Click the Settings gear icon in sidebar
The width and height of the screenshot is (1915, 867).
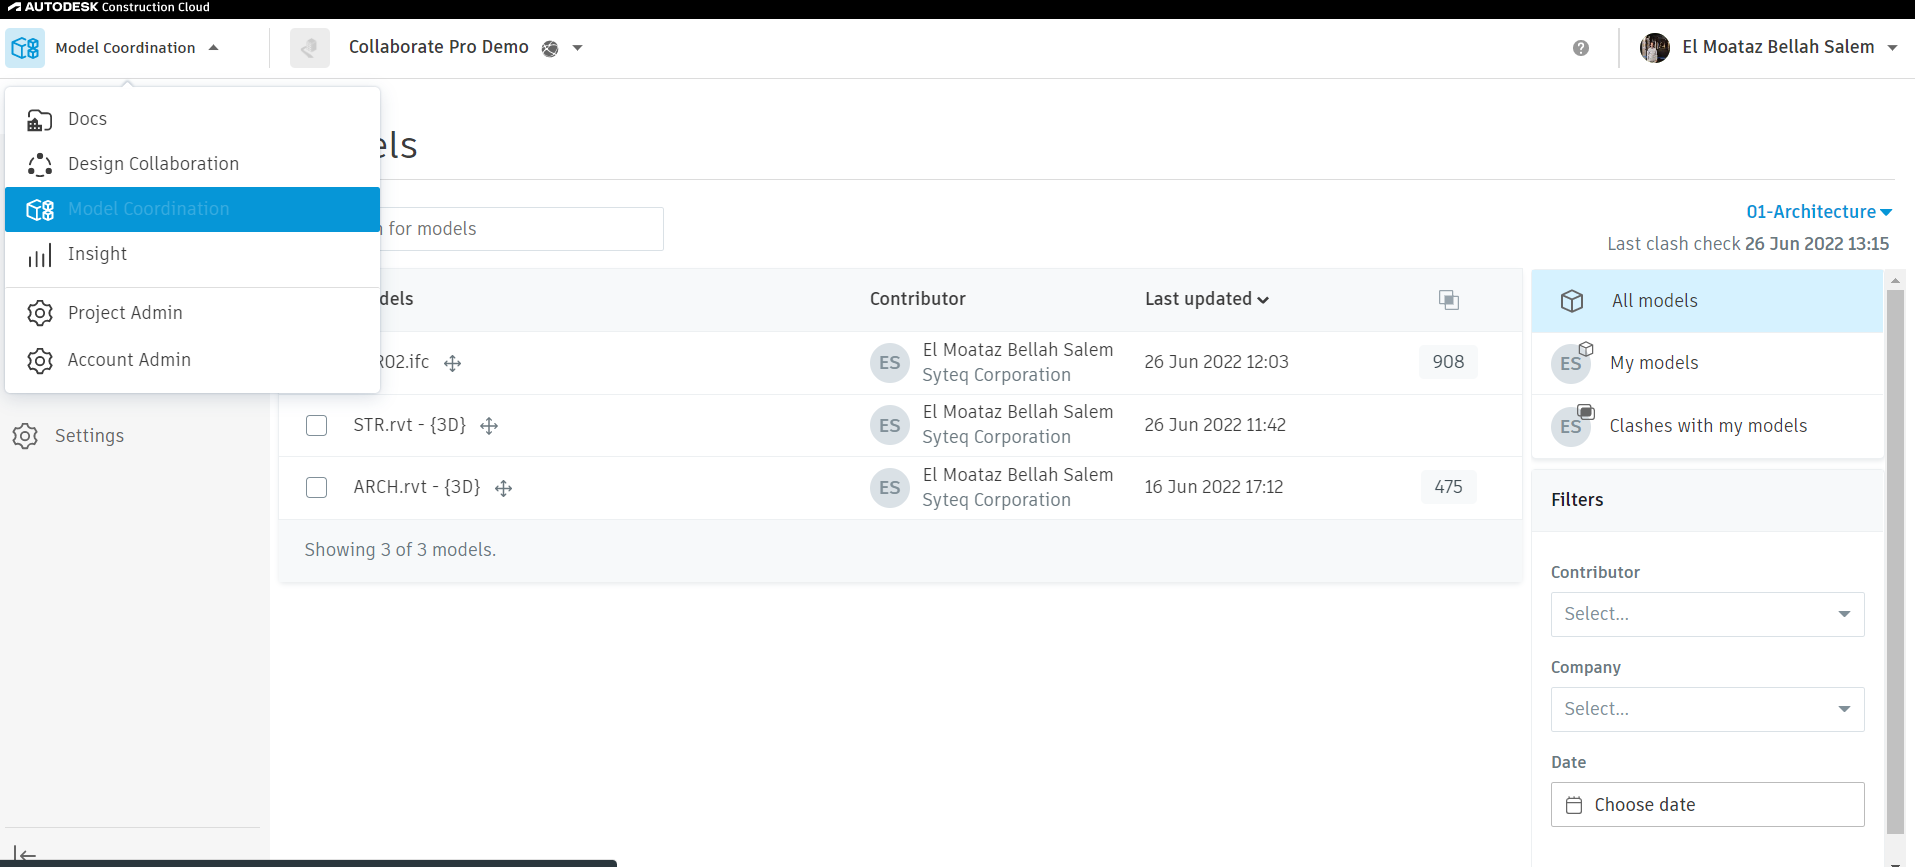(25, 436)
